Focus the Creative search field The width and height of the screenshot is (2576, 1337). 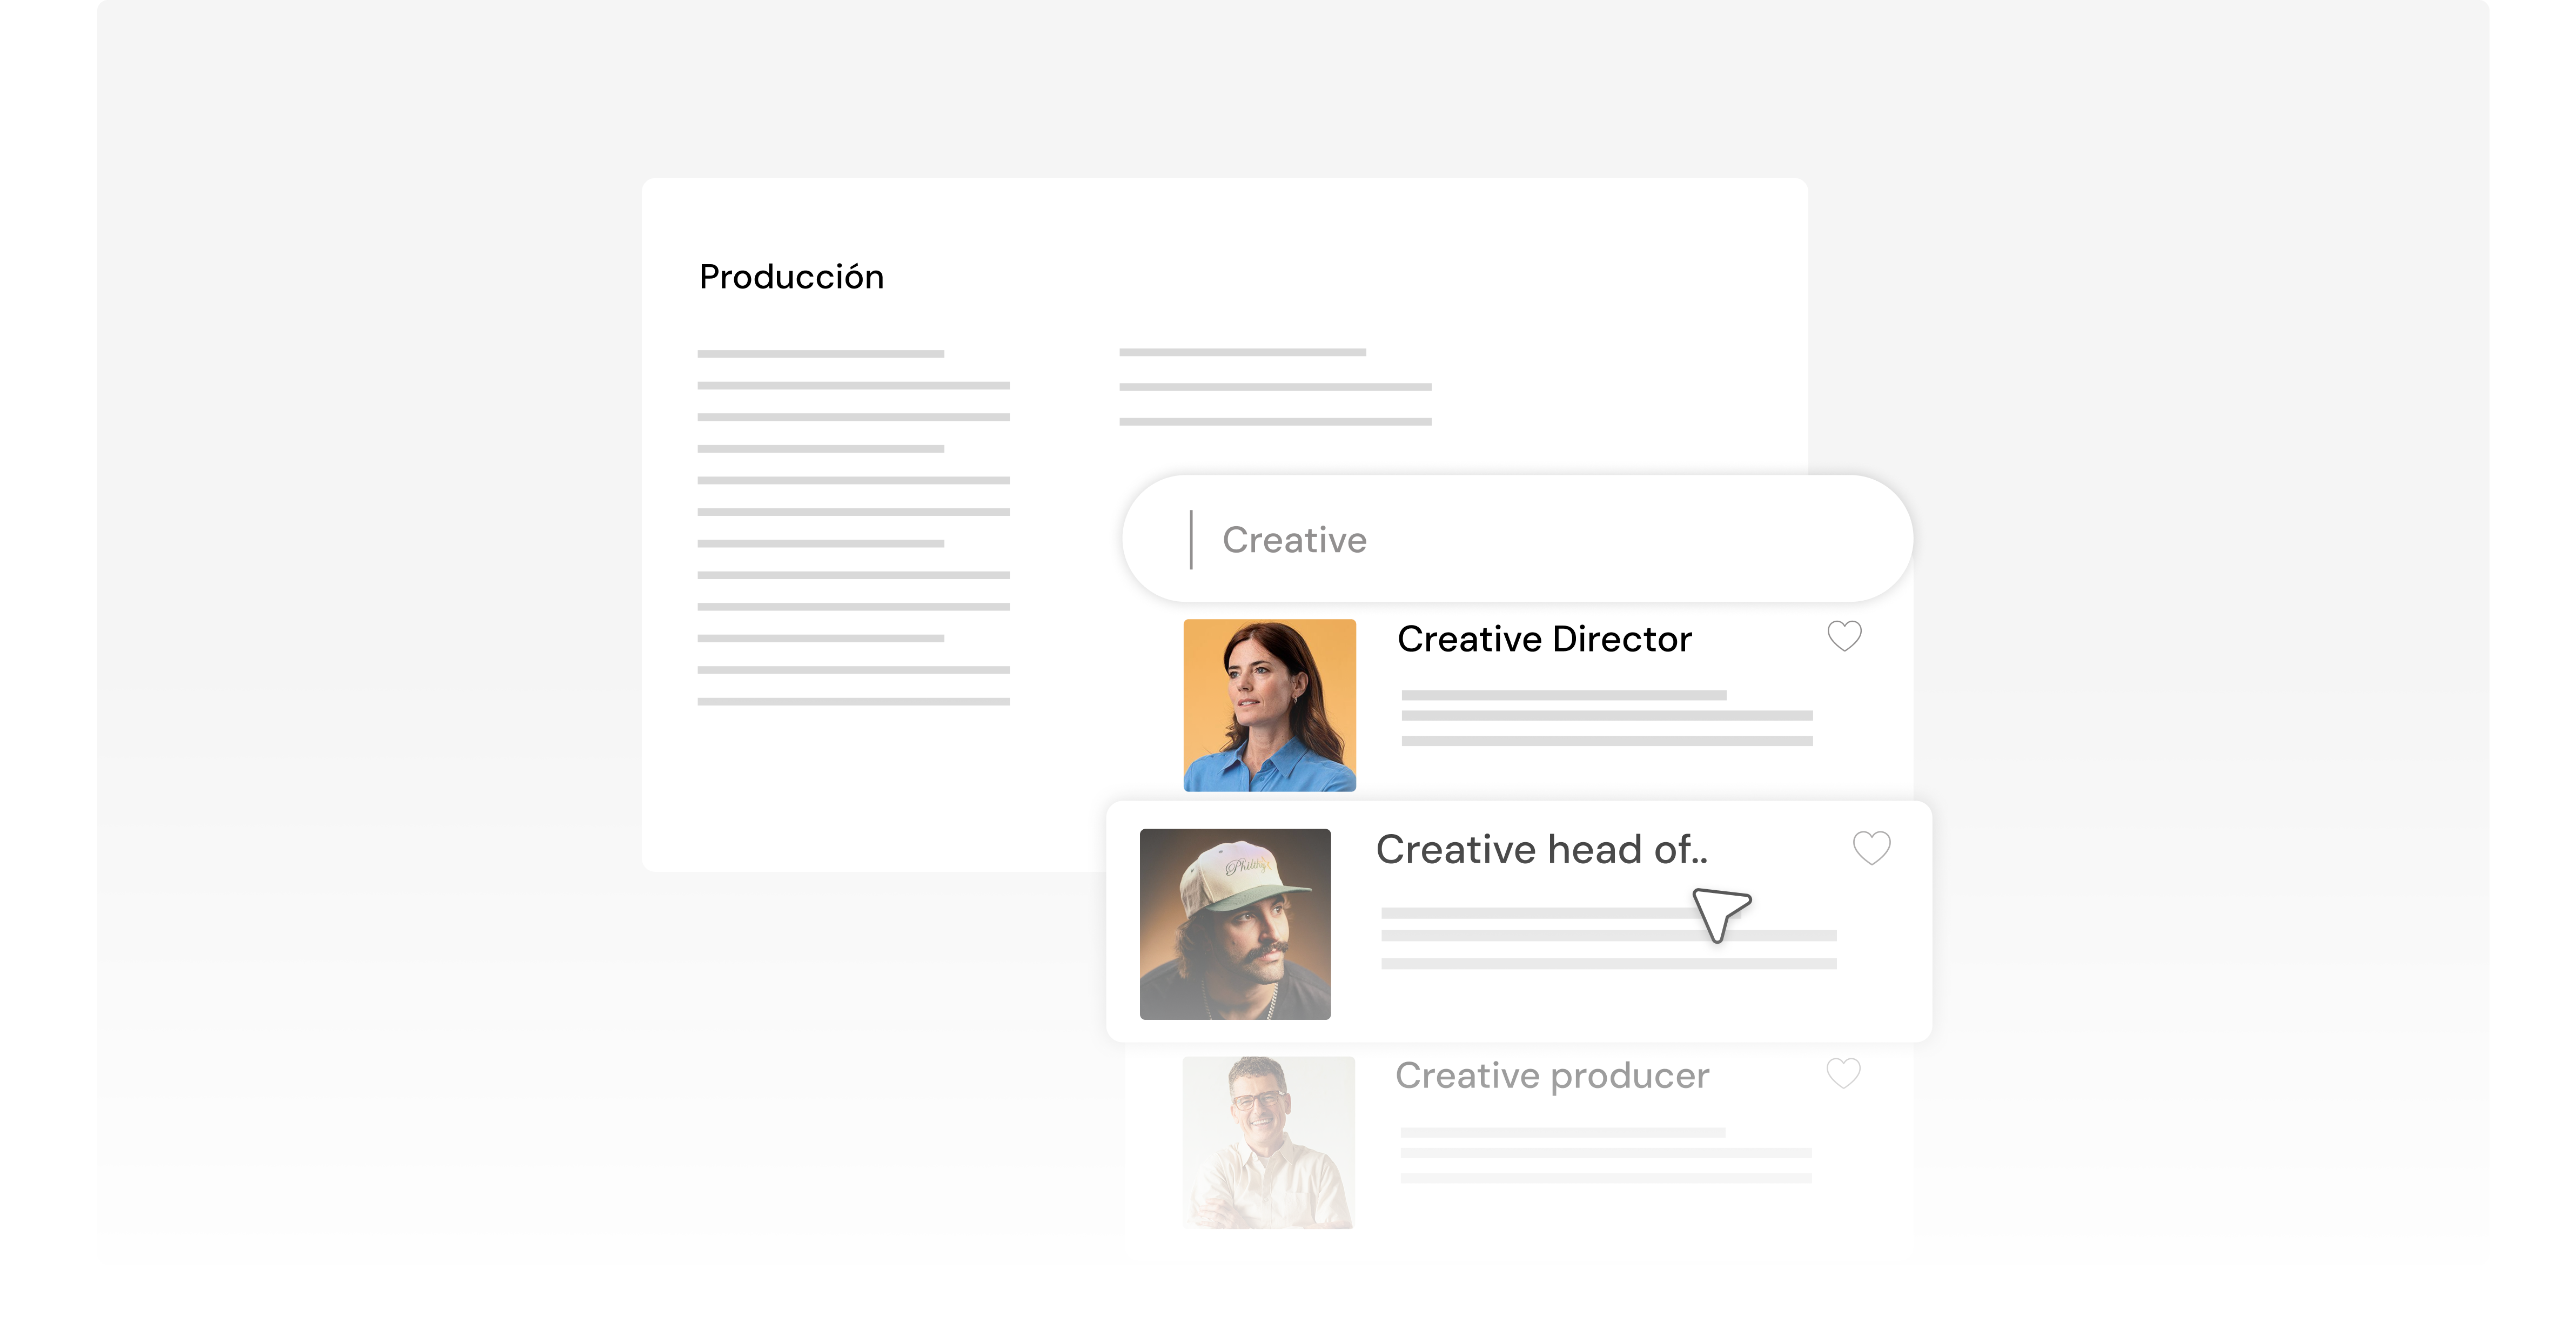[x=1517, y=539]
